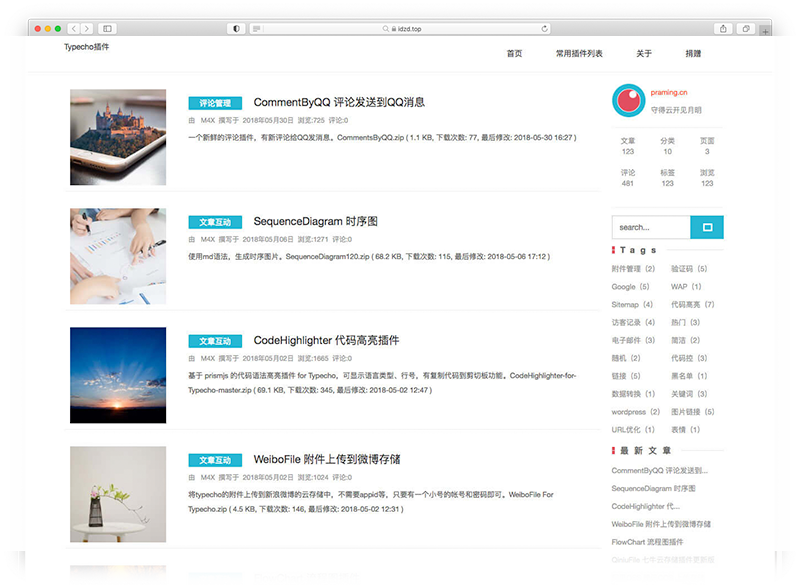Open recent post CommentByQQ 评论发送到... in sidebar
This screenshot has width=800, height=588.
coord(660,471)
